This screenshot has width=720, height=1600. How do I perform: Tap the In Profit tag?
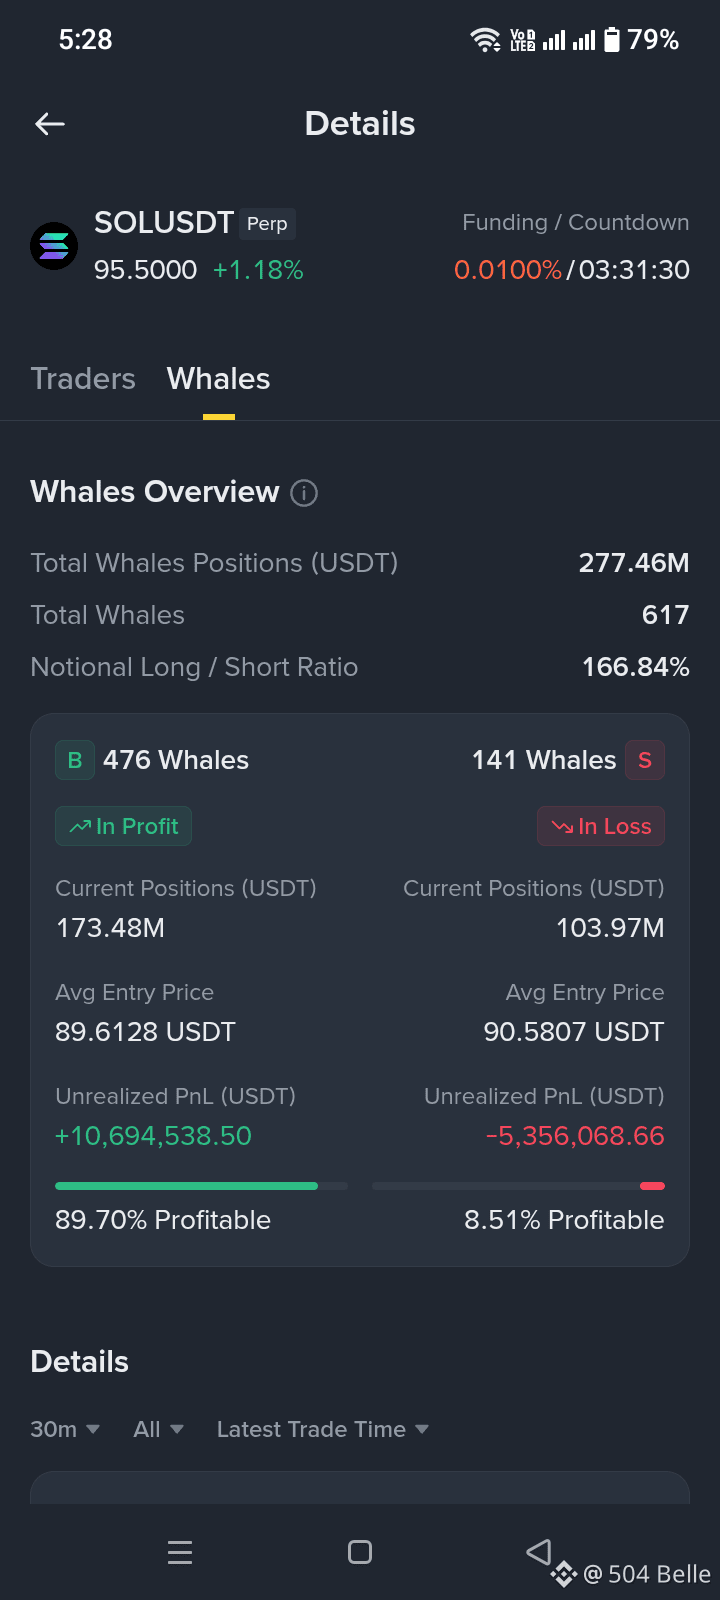123,826
